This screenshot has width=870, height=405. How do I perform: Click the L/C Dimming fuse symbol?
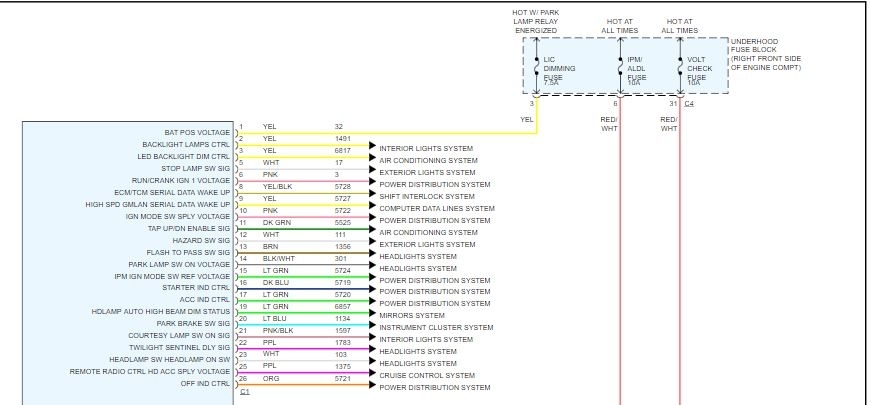536,68
